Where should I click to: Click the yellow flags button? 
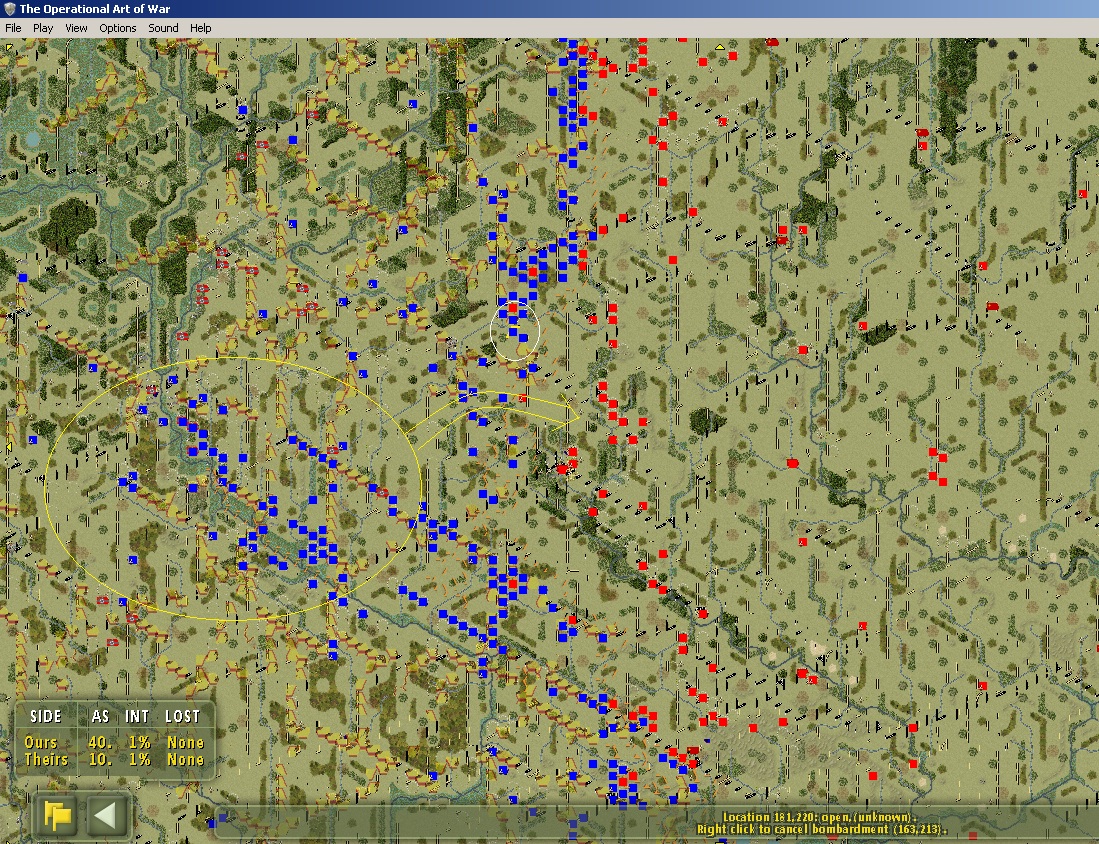click(57, 815)
